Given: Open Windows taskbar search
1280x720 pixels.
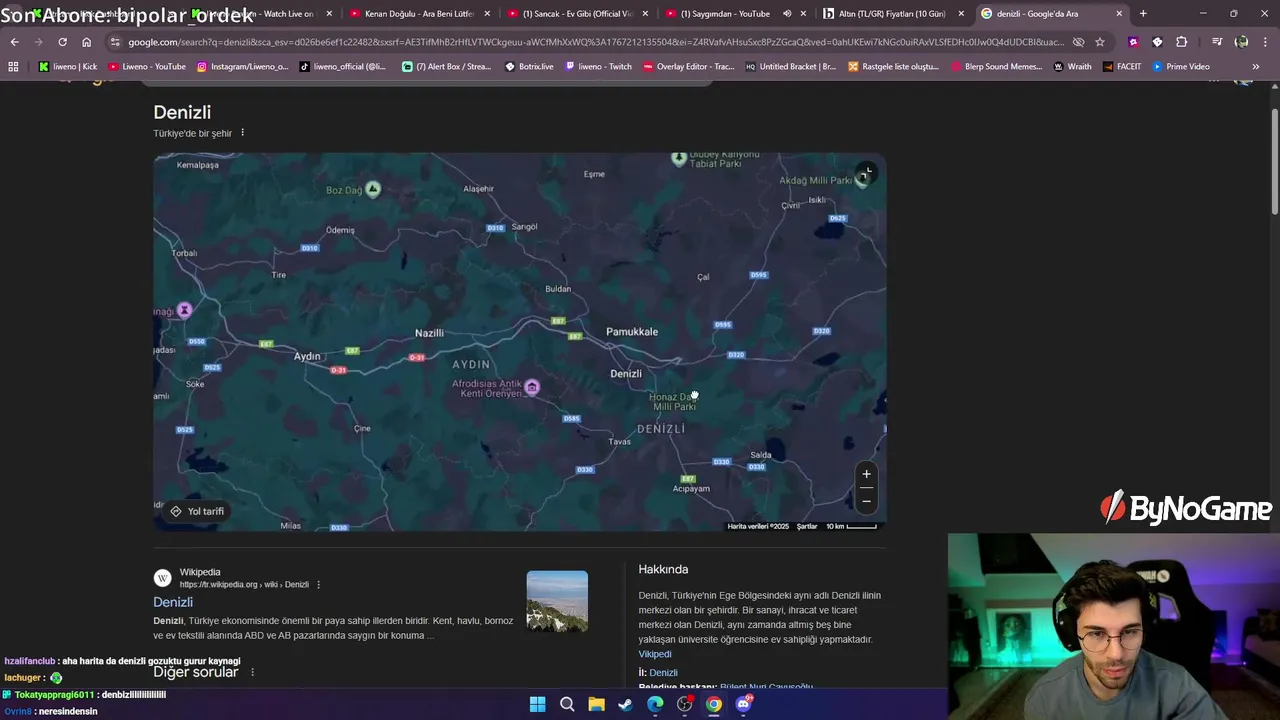Looking at the screenshot, I should [x=567, y=704].
